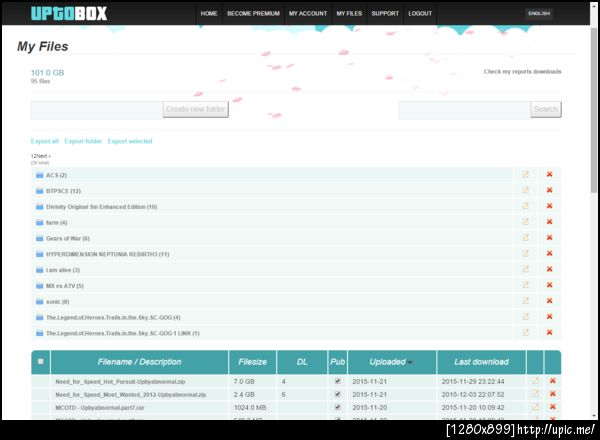Open the BTPSCE folder
The width and height of the screenshot is (600, 440).
(x=63, y=191)
